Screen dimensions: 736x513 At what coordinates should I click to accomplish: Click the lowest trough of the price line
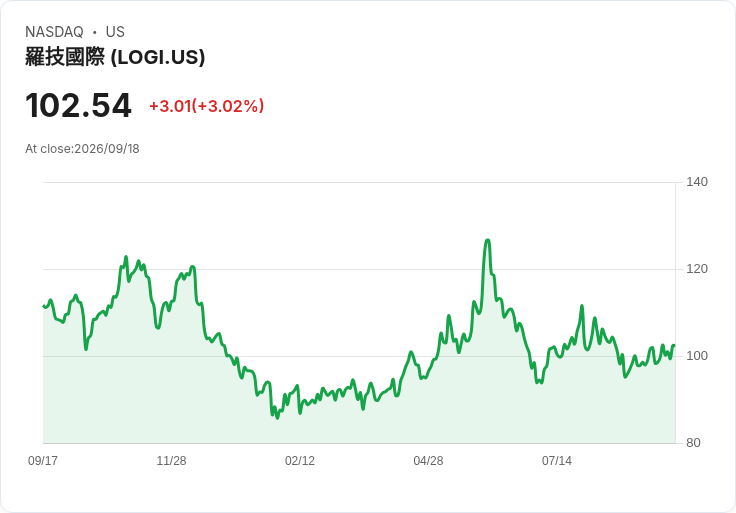[277, 417]
